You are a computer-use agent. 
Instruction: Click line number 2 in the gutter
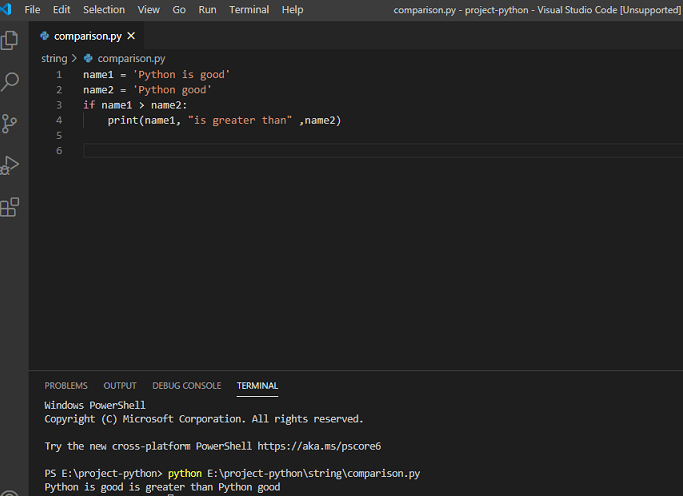coord(59,90)
